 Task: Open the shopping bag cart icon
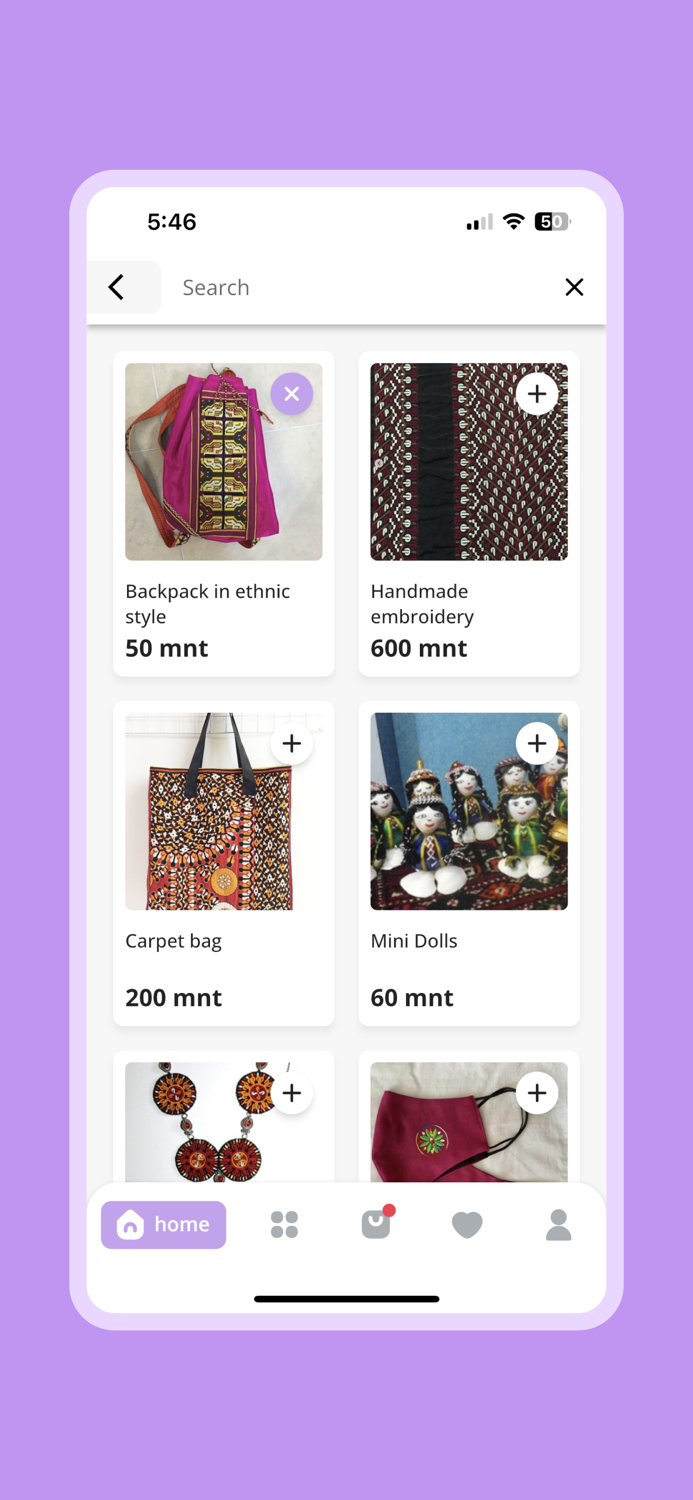click(377, 1224)
